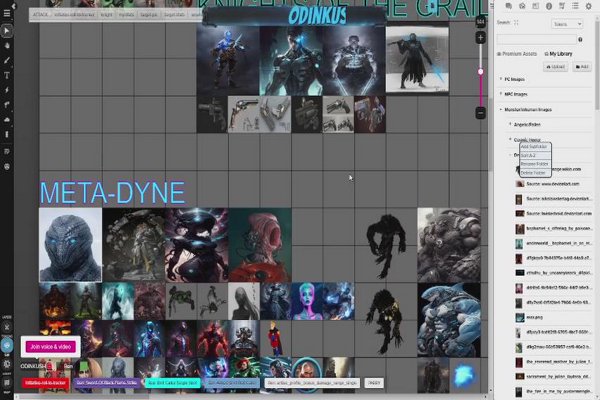Select the 'Source: www.deviantart.com' library item
The image size is (600, 400).
click(x=553, y=184)
